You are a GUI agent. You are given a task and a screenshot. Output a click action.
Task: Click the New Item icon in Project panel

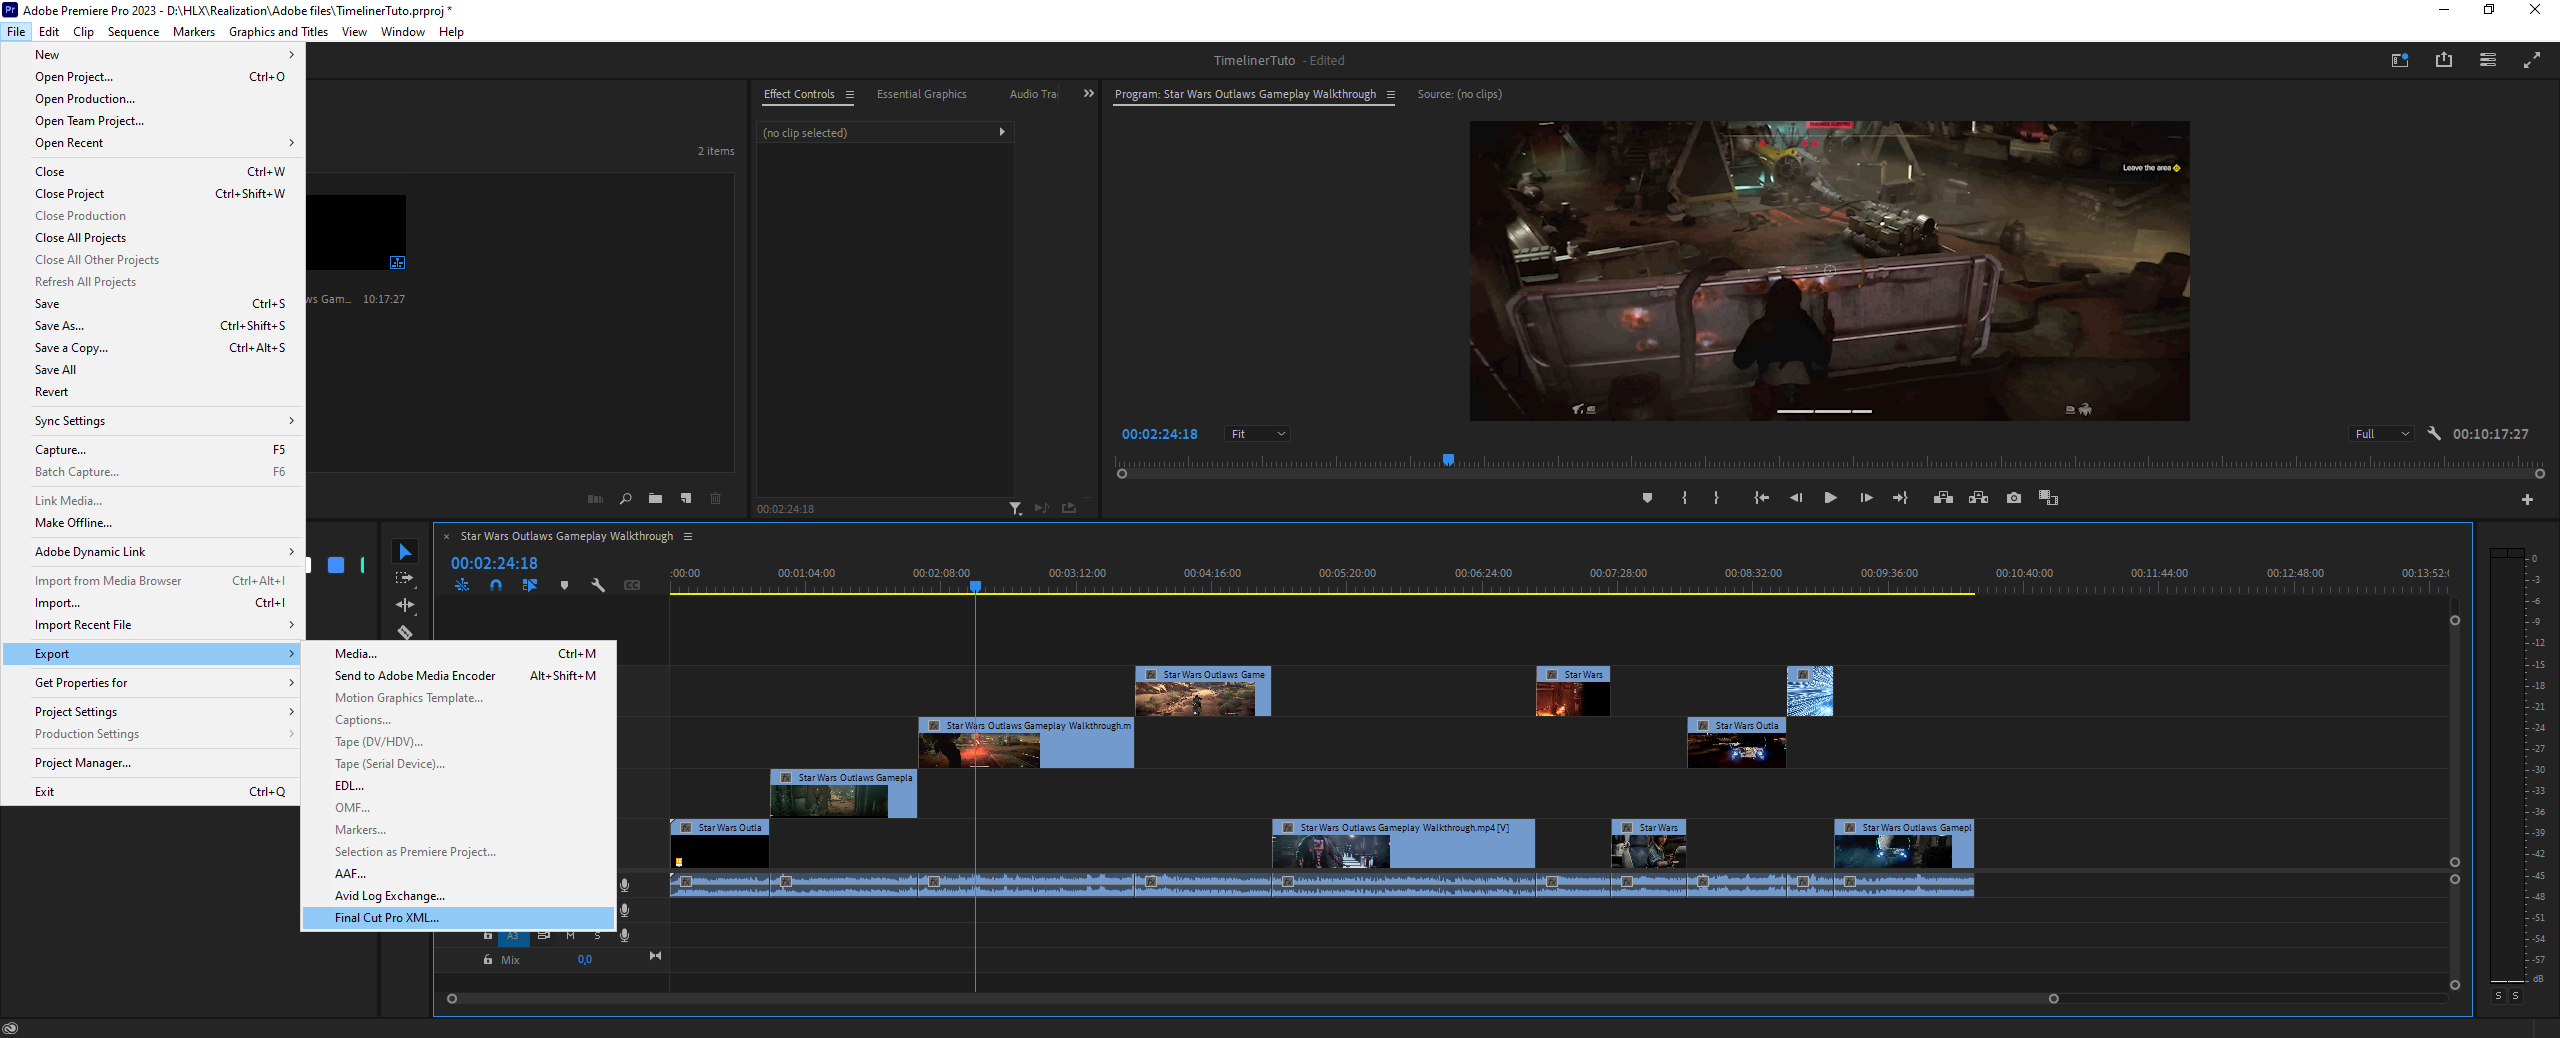(x=686, y=498)
